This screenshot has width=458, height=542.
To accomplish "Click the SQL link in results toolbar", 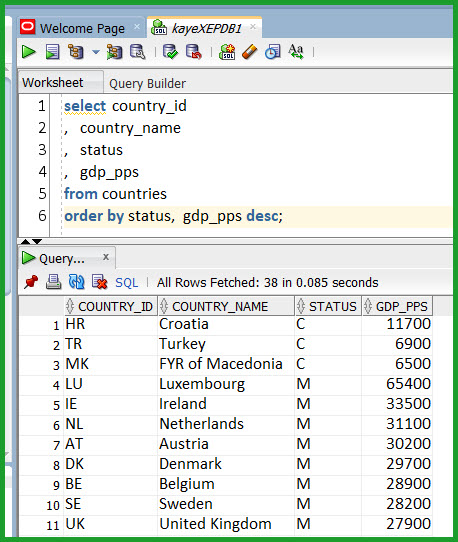I will tap(127, 283).
